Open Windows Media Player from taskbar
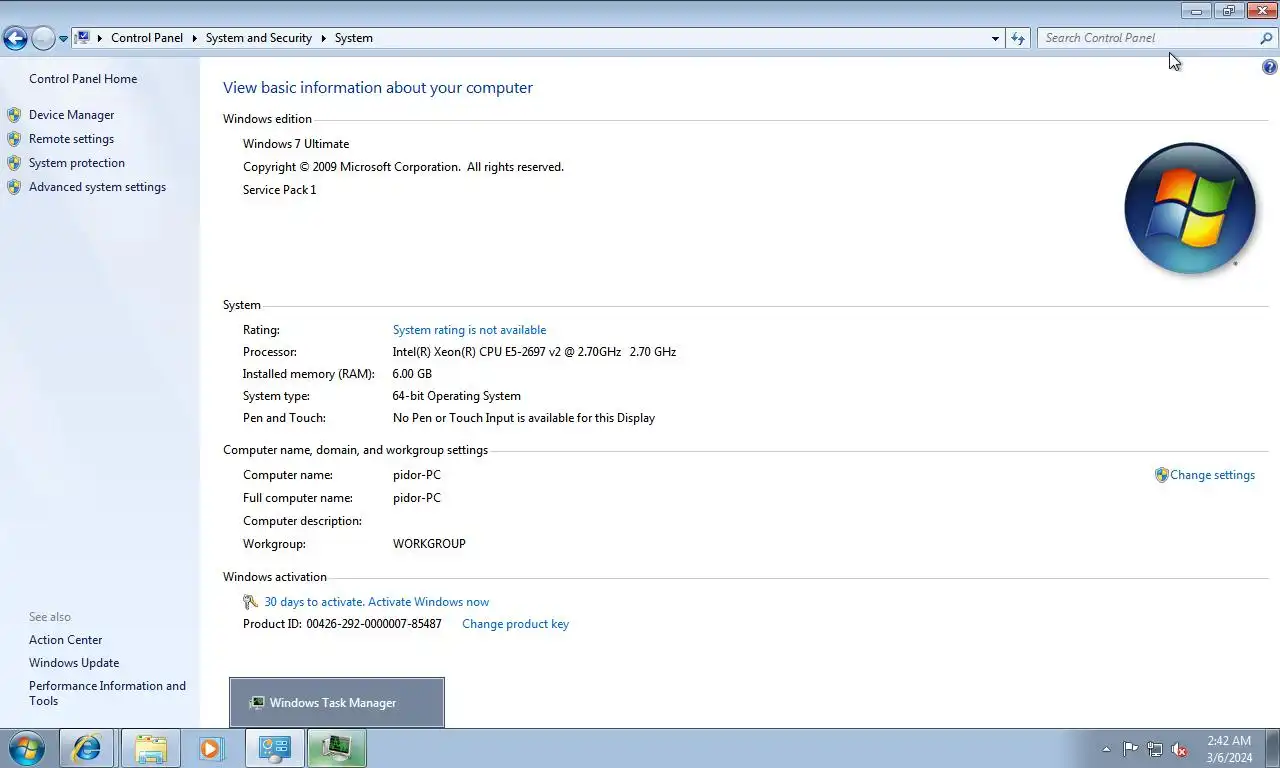 pos(211,748)
